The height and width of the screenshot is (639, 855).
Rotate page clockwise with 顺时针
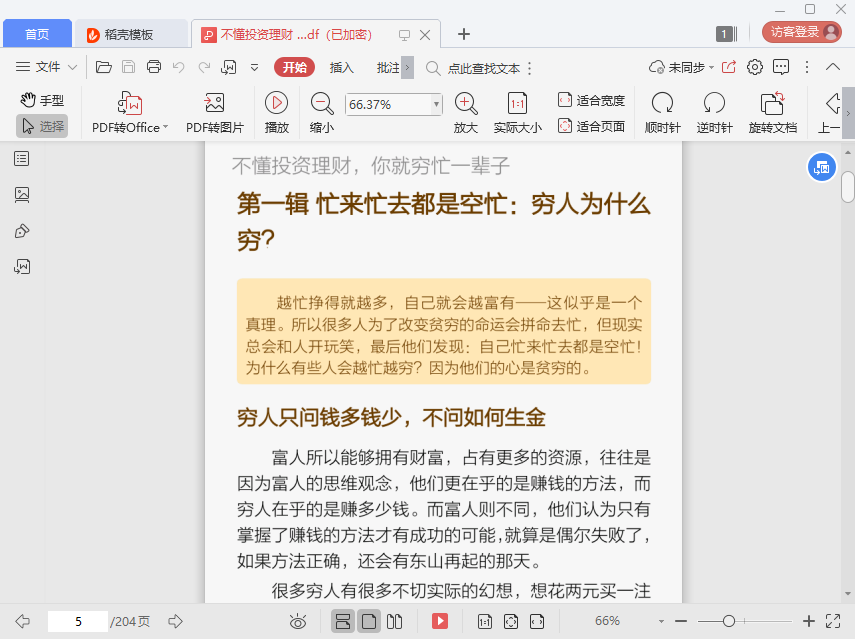(x=662, y=103)
